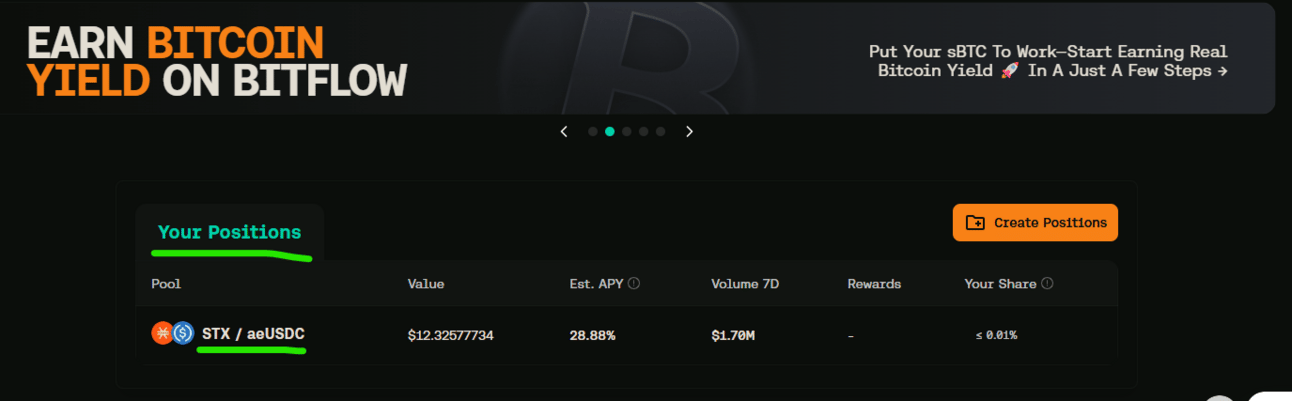Click the Volume 7D column header

tap(745, 284)
